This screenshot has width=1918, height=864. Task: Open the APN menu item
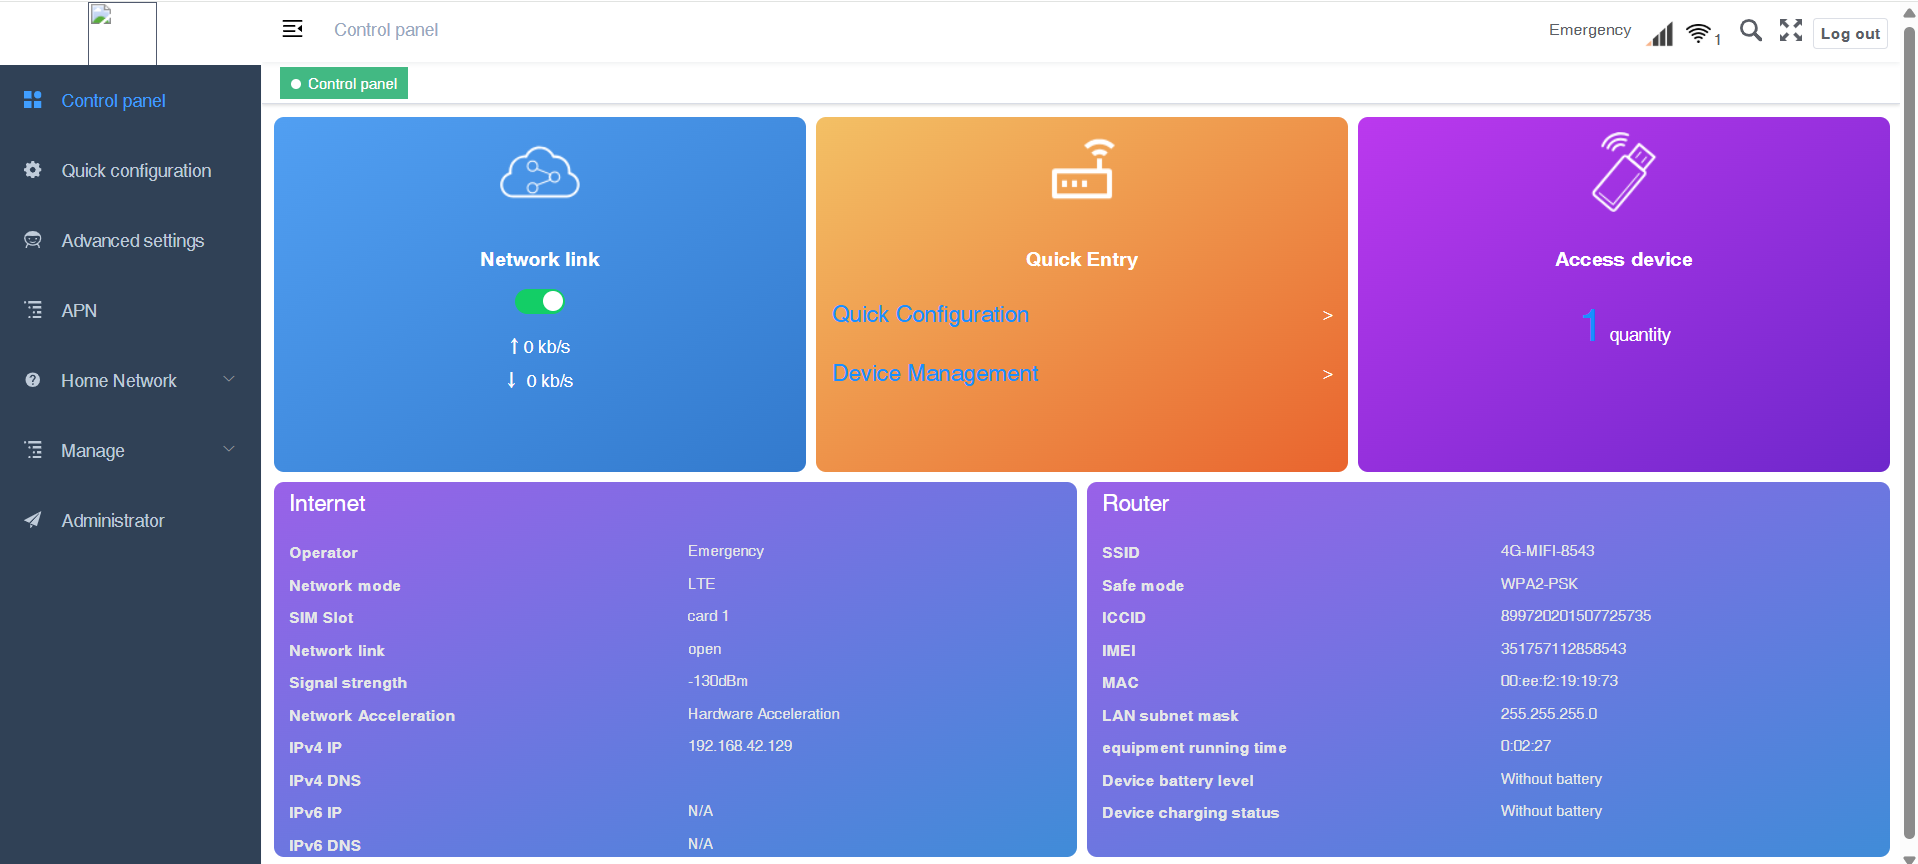click(x=79, y=311)
